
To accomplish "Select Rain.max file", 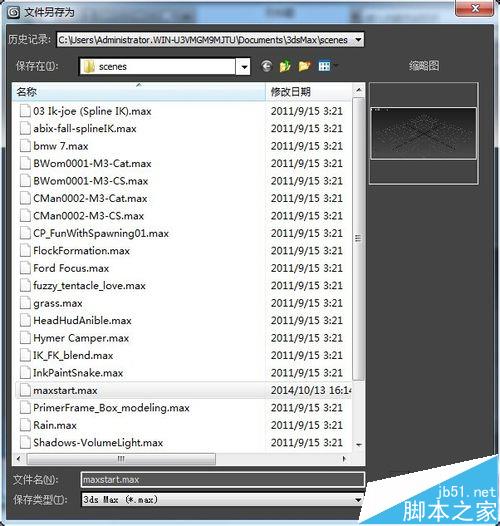I will click(x=55, y=425).
